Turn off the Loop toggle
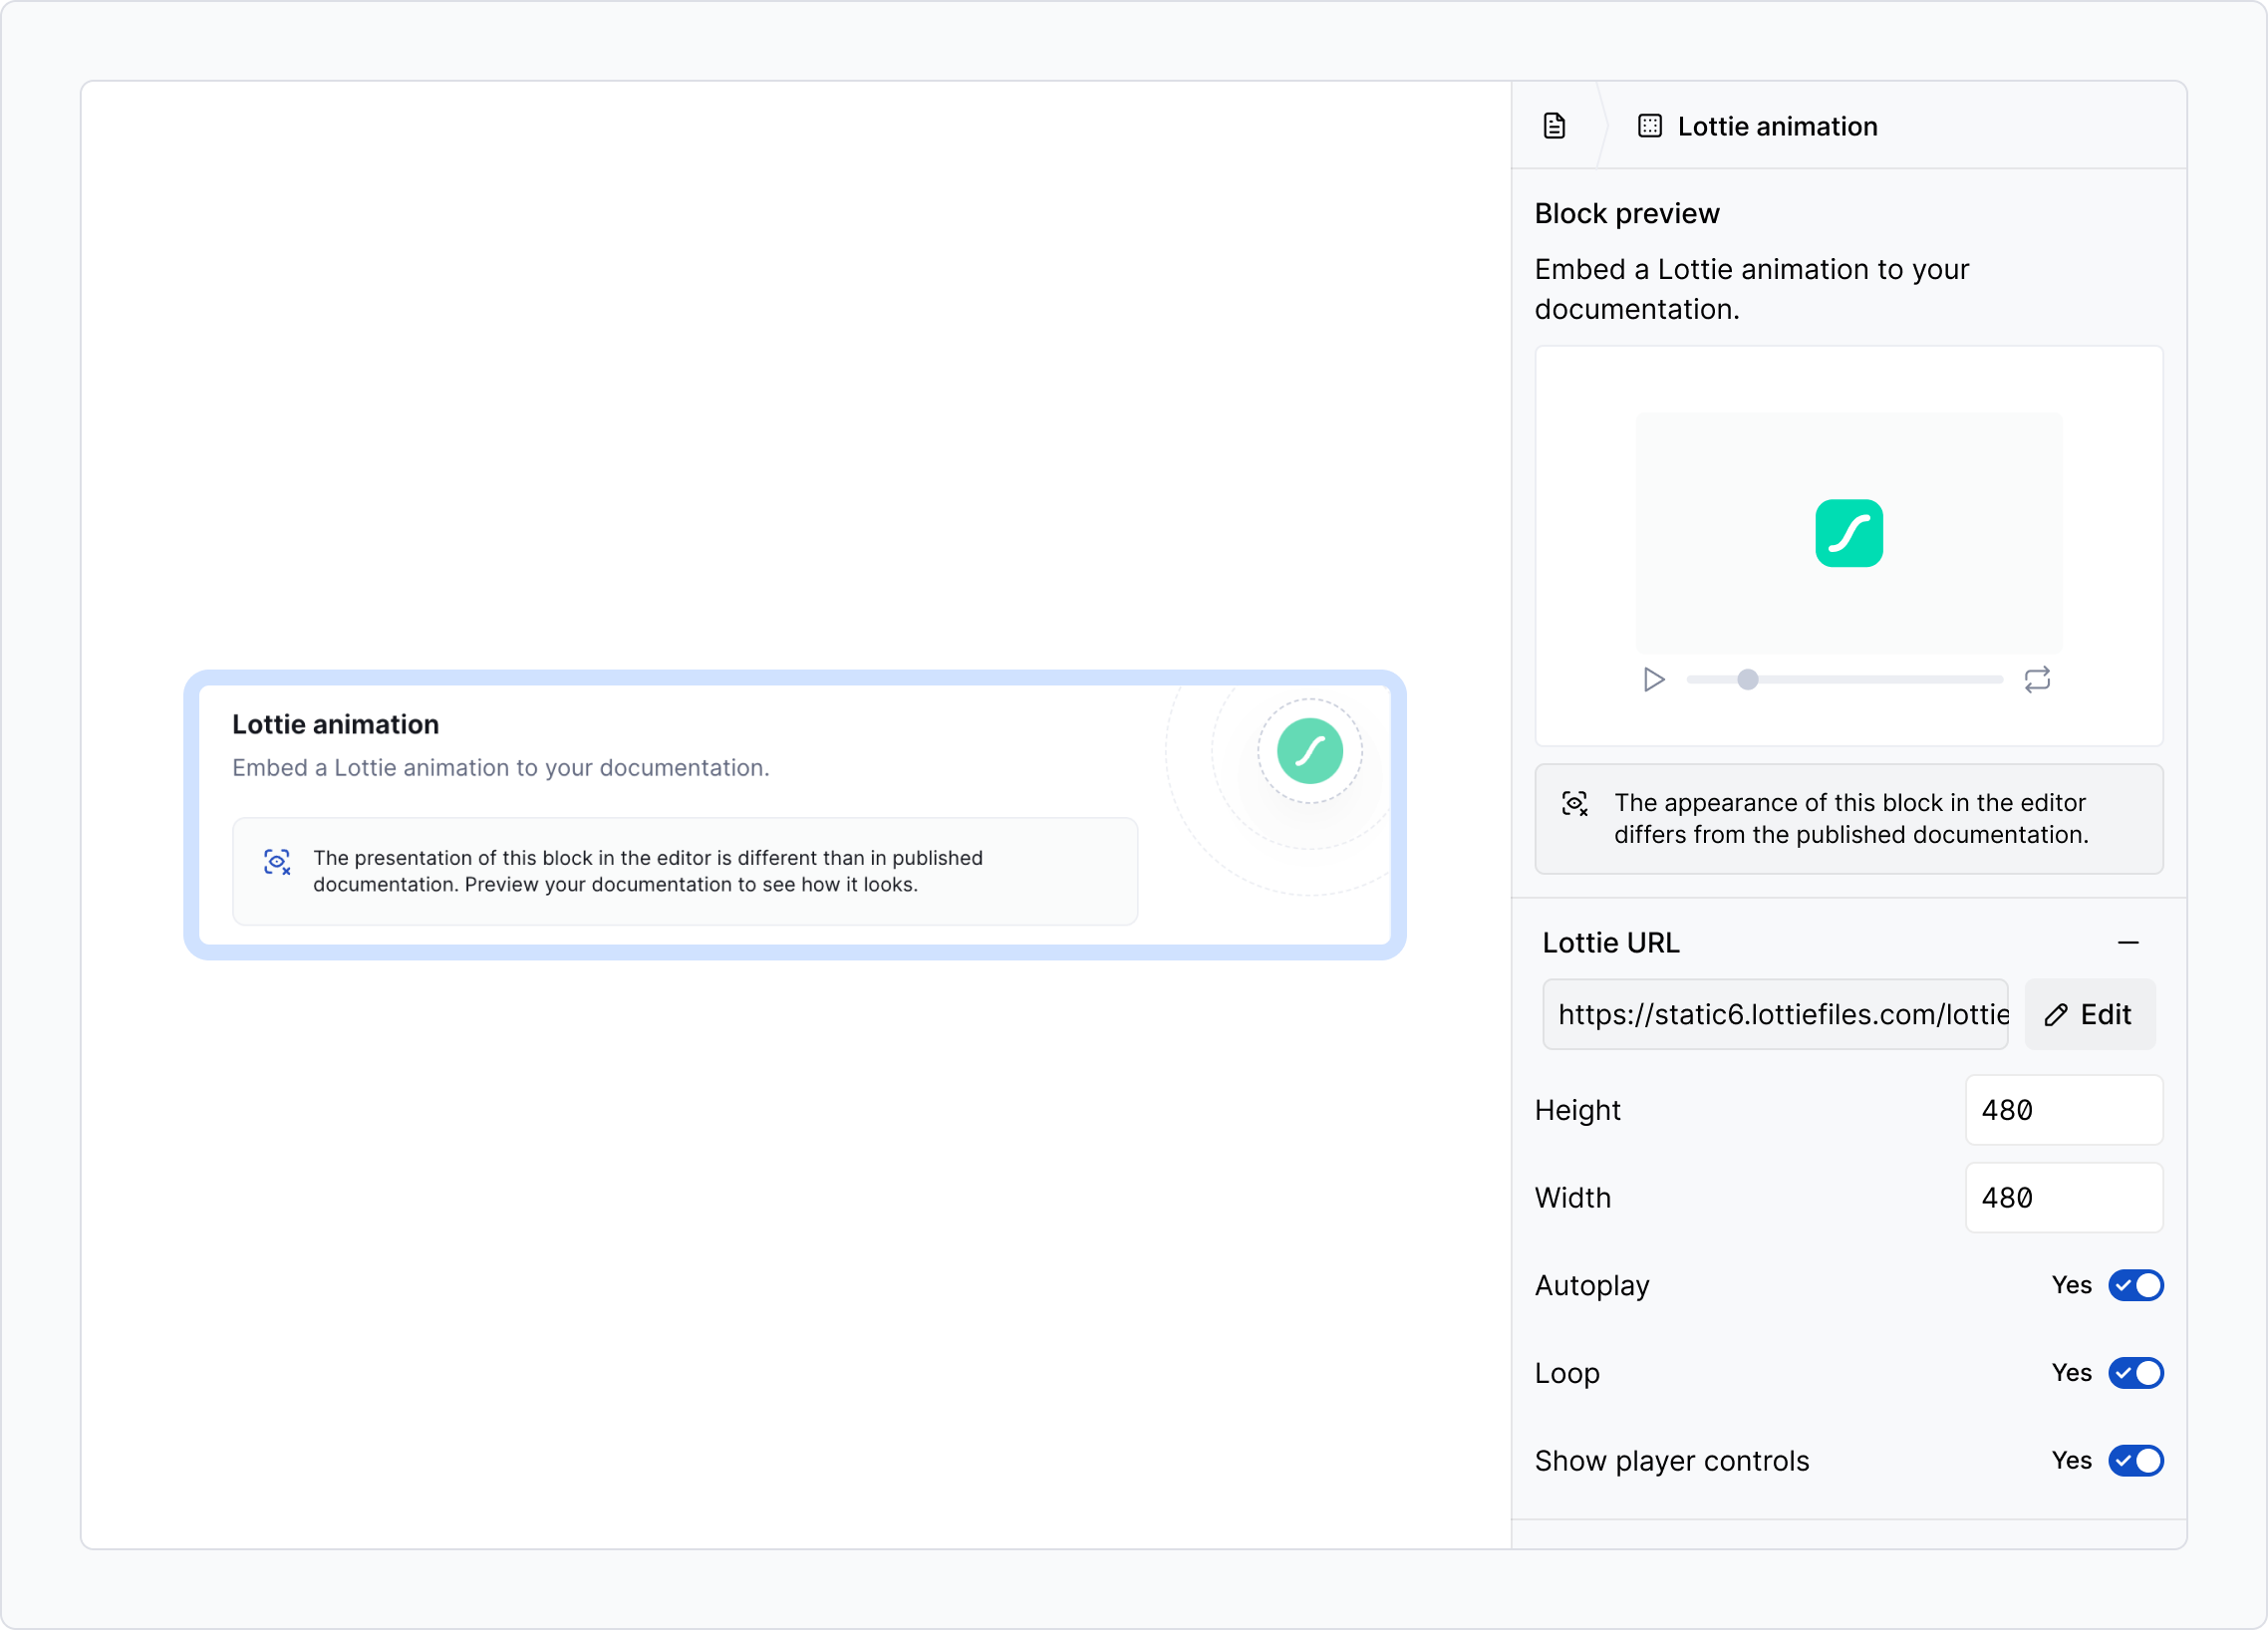Image resolution: width=2268 pixels, height=1630 pixels. pyautogui.click(x=2135, y=1373)
